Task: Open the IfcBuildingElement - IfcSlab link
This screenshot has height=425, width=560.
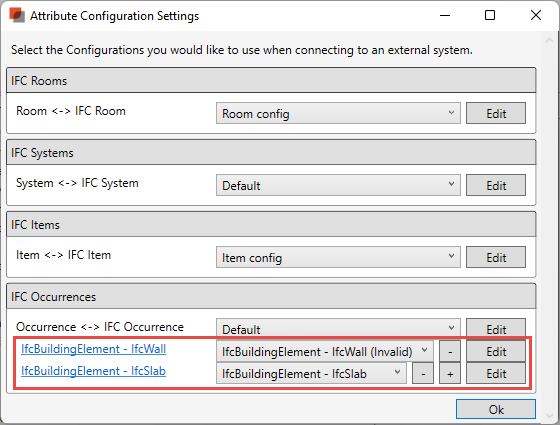Action: (x=94, y=371)
